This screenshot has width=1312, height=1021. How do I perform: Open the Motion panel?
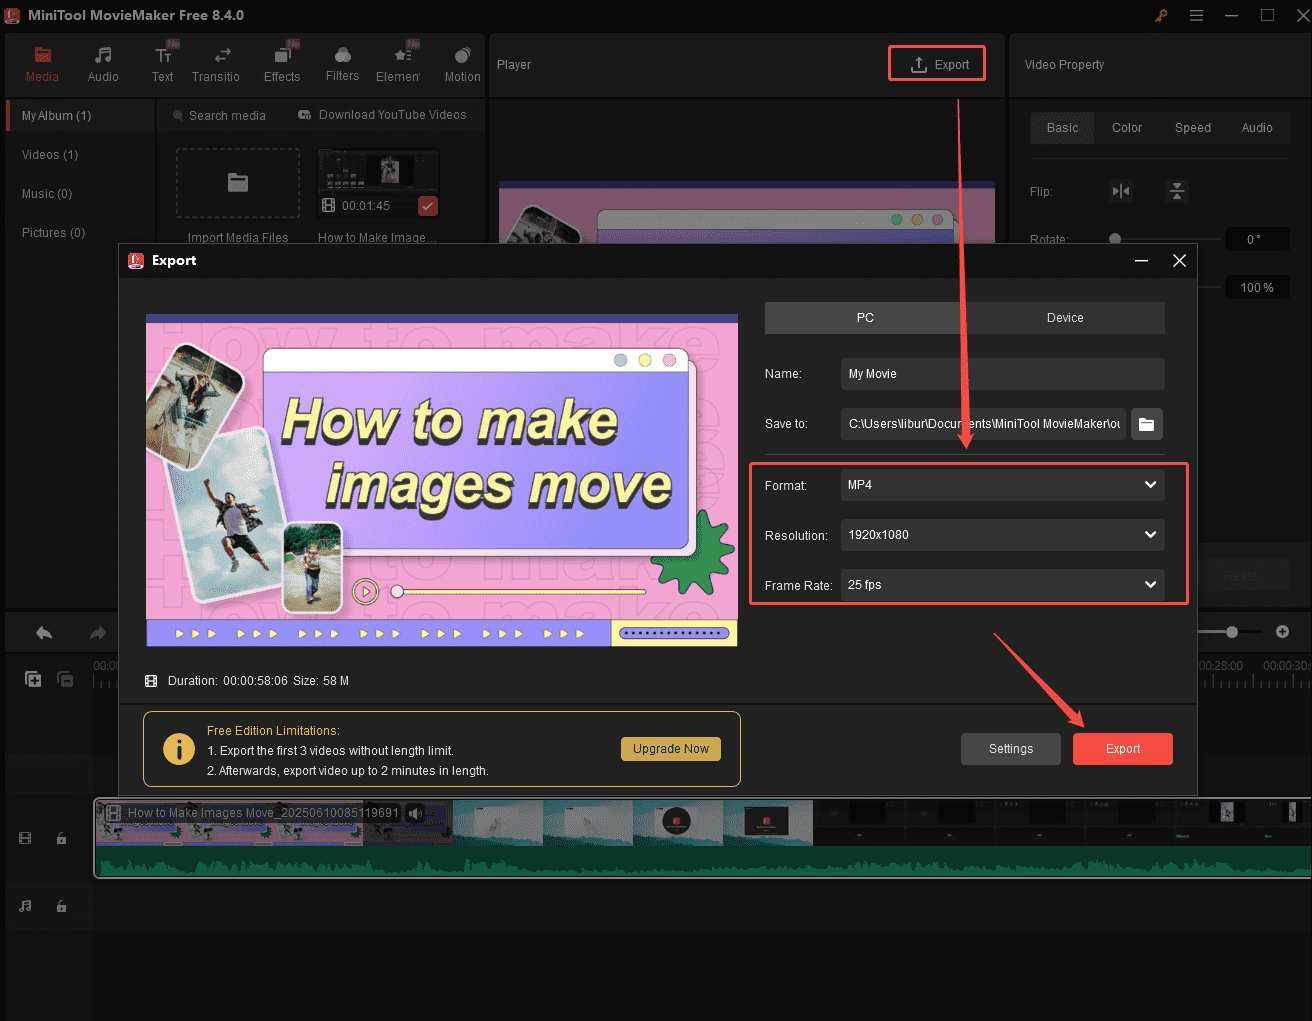coord(462,62)
